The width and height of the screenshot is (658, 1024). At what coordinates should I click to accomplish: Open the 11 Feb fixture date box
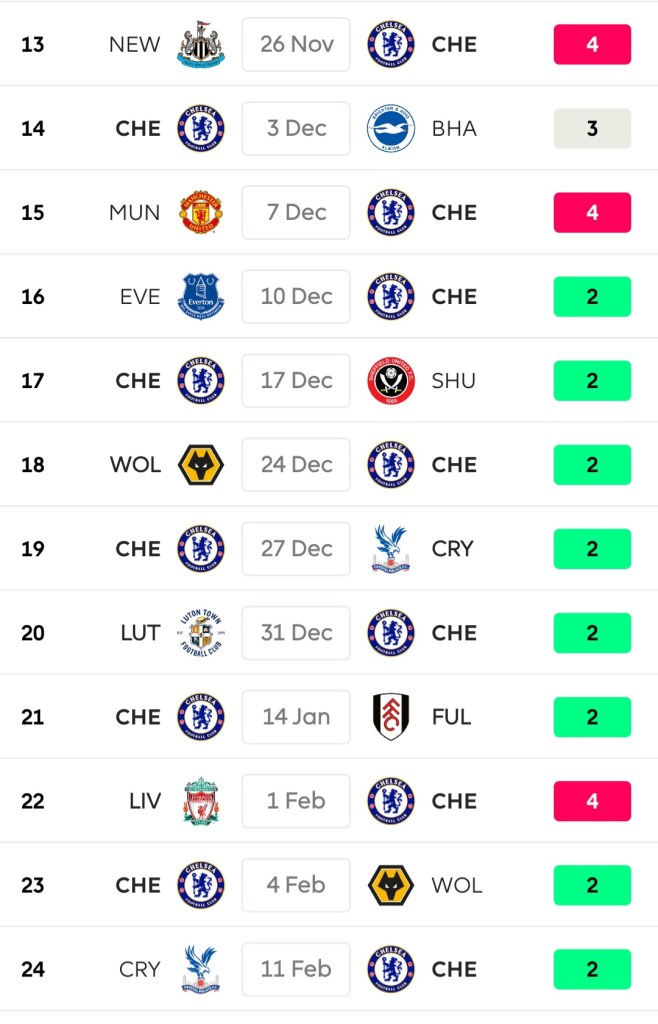(296, 969)
